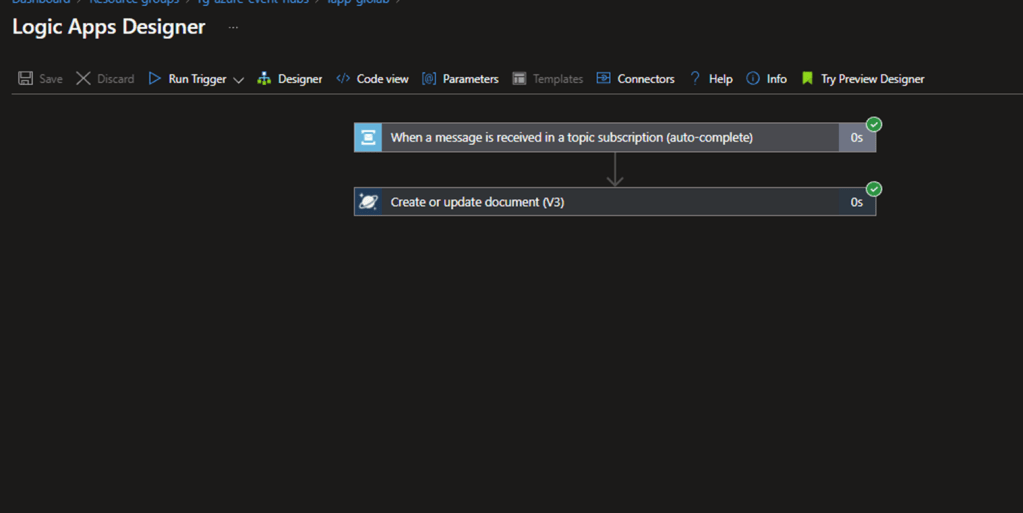
Task: Expand the topic subscription trigger step
Action: [571, 138]
